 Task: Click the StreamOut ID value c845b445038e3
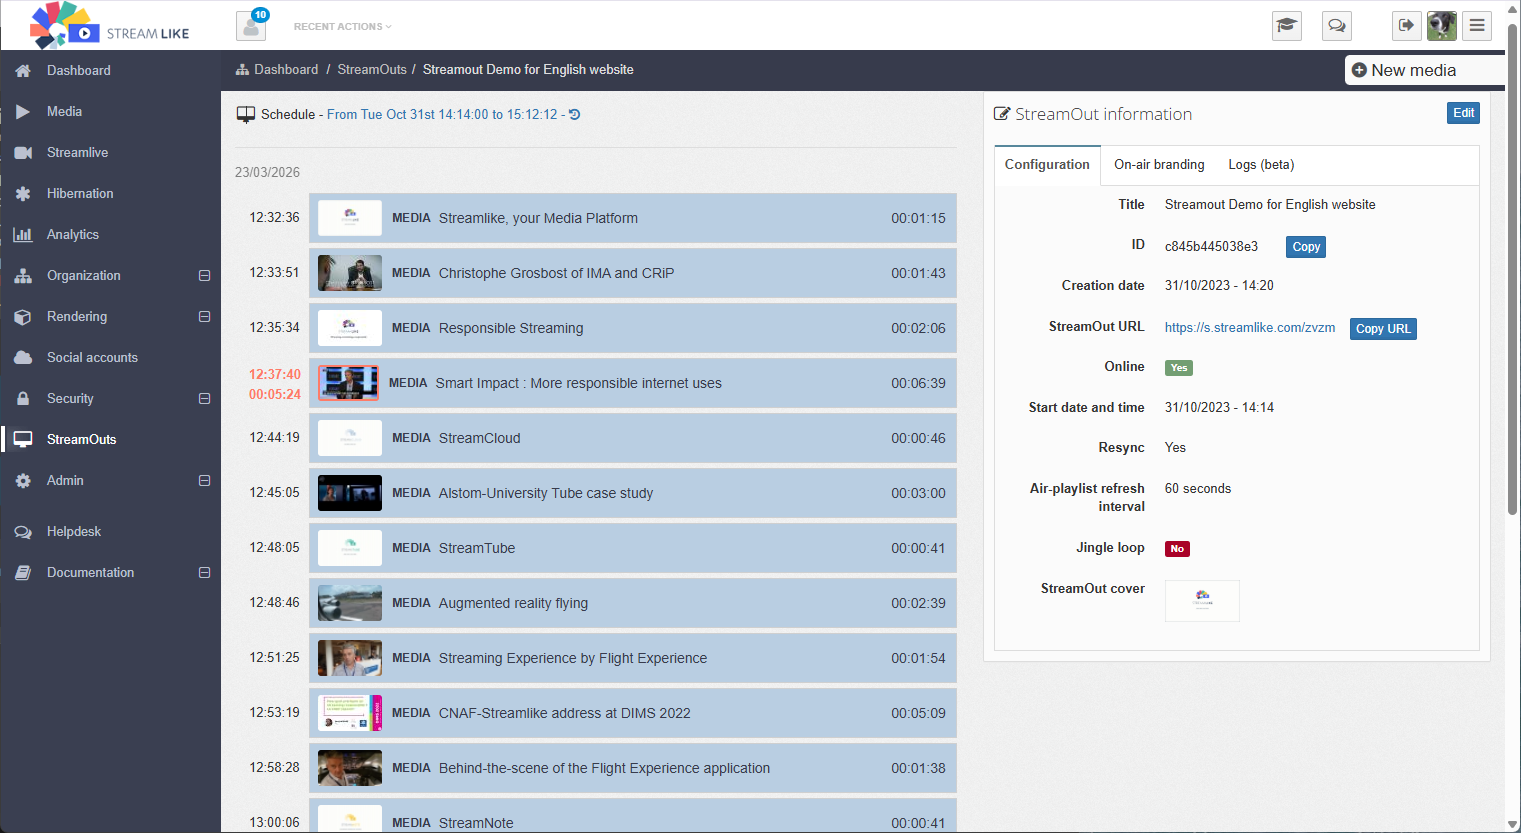(x=1212, y=247)
